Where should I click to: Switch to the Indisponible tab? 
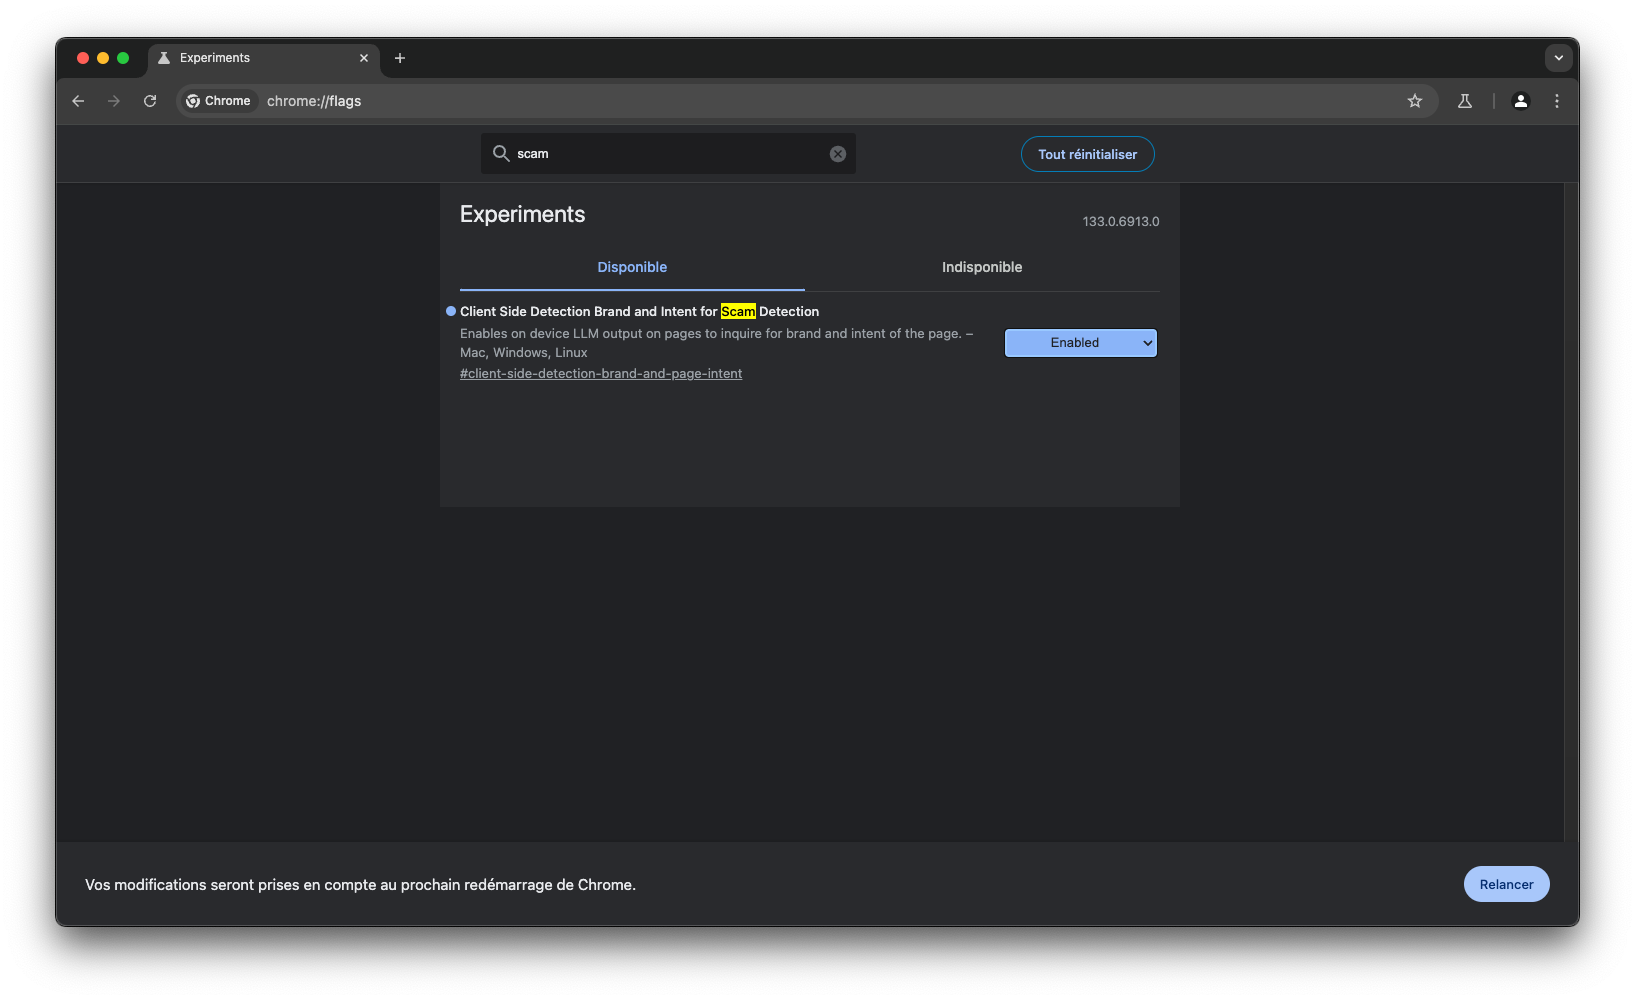click(981, 267)
